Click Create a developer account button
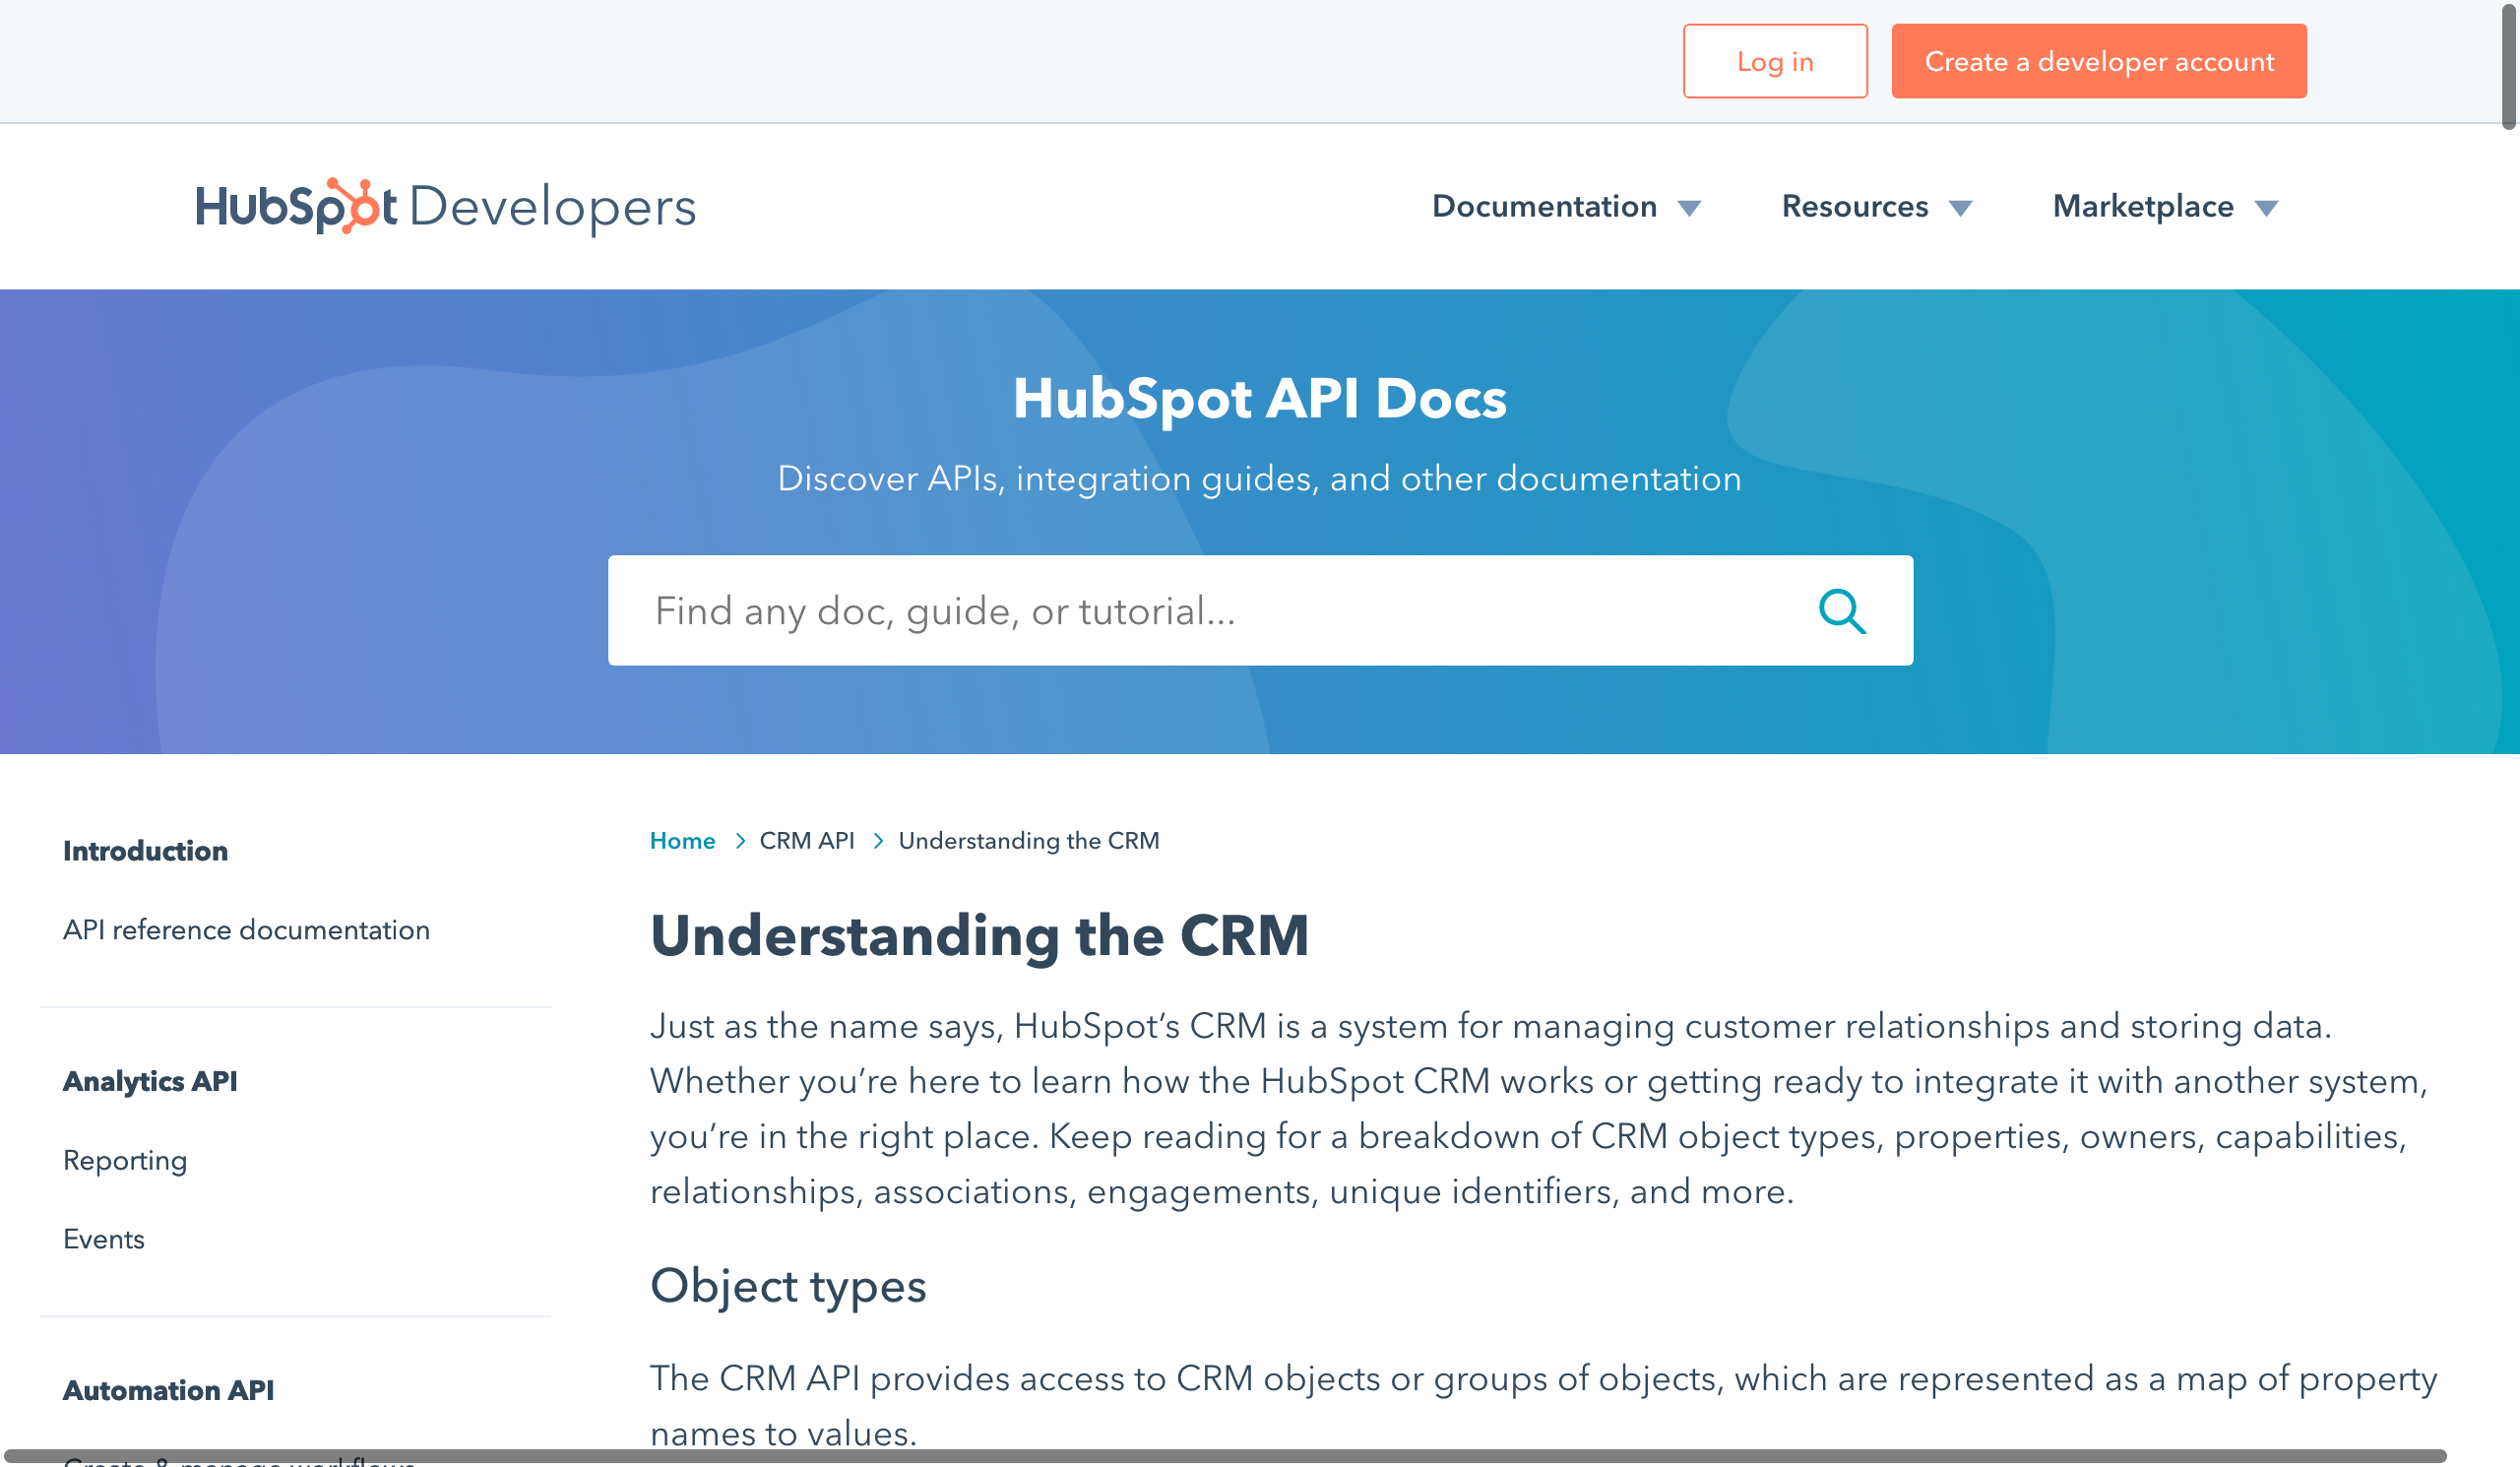2520x1467 pixels. (x=2098, y=62)
